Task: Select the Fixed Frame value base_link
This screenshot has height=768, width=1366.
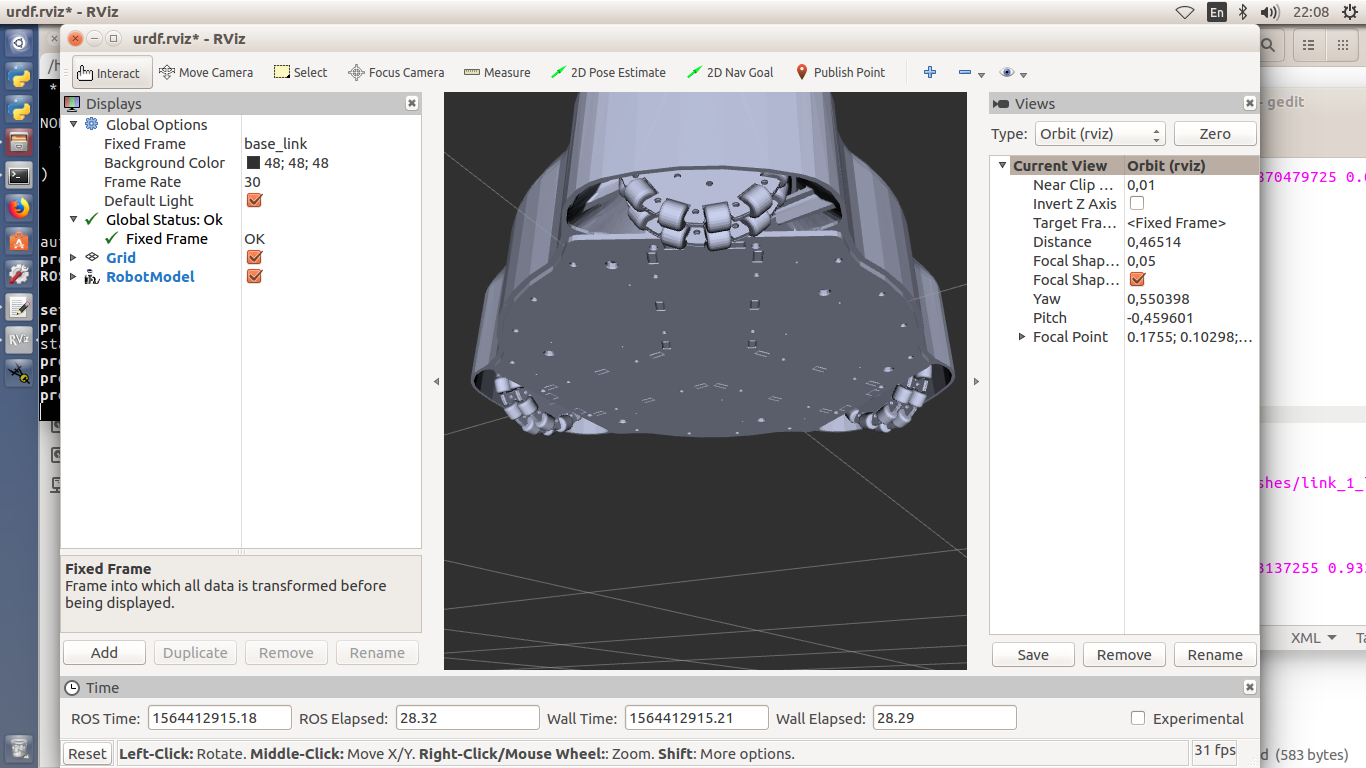Action: [x=276, y=143]
